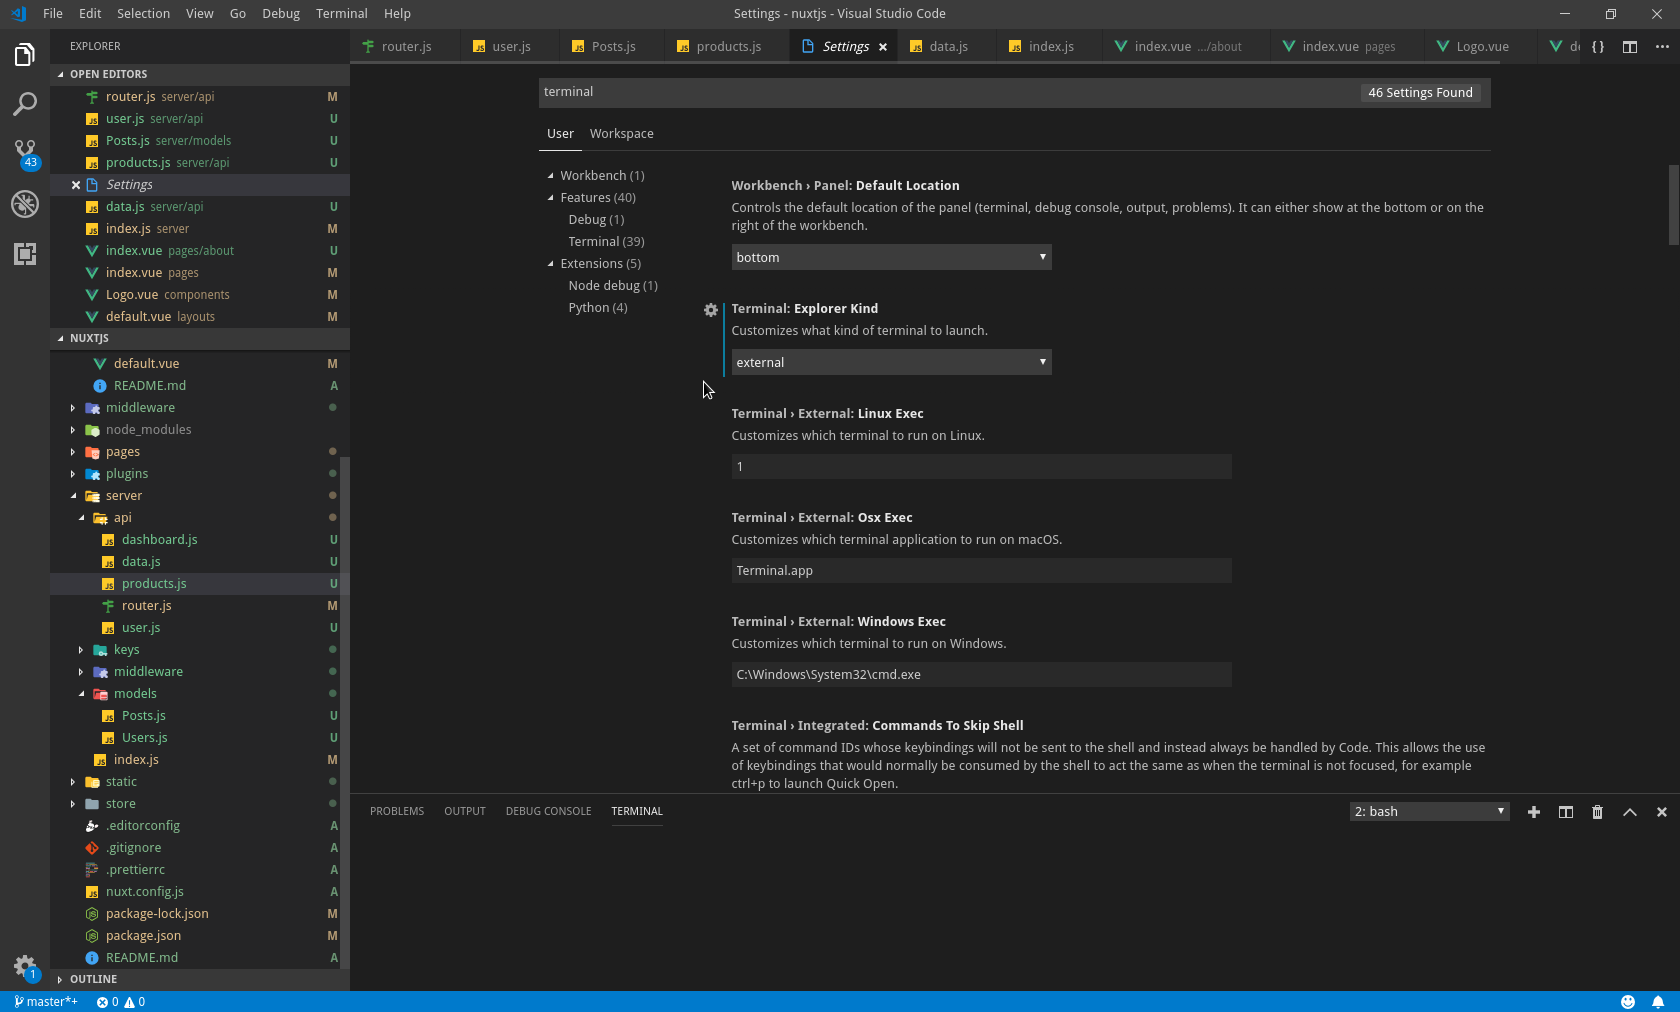This screenshot has height=1012, width=1680.
Task: Click the gear icon beside Explorer Kind setting
Action: coord(711,310)
